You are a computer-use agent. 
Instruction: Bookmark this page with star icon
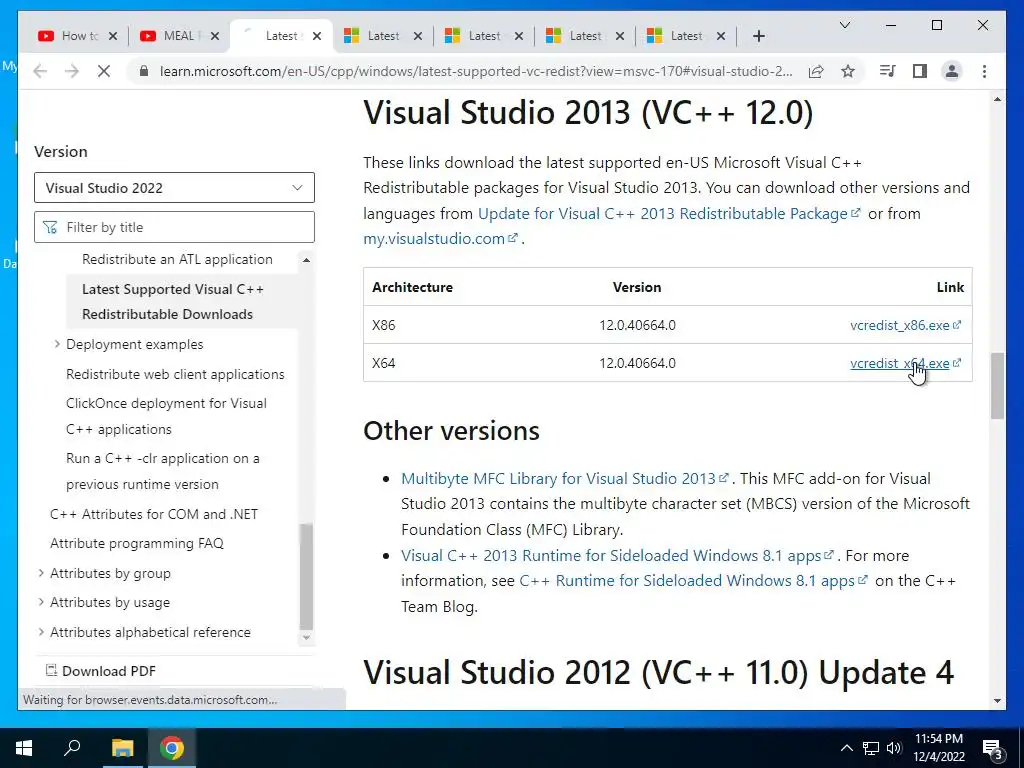click(x=848, y=71)
